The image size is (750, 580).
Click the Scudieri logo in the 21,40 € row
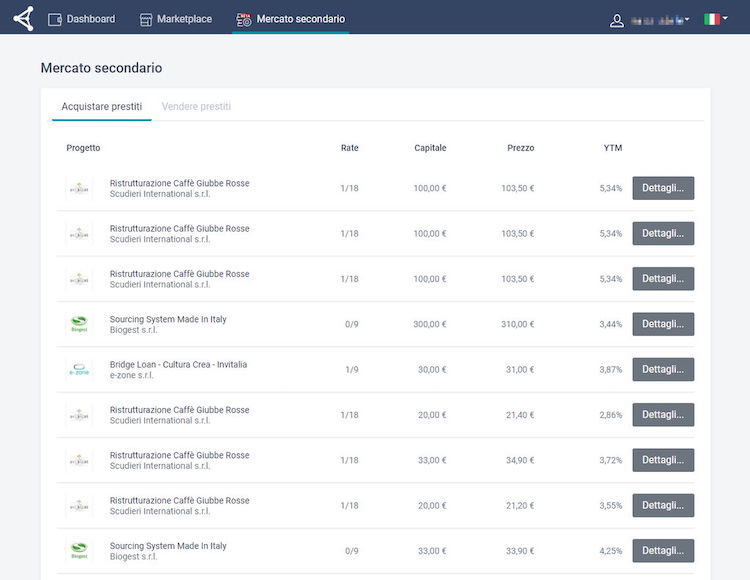(79, 415)
